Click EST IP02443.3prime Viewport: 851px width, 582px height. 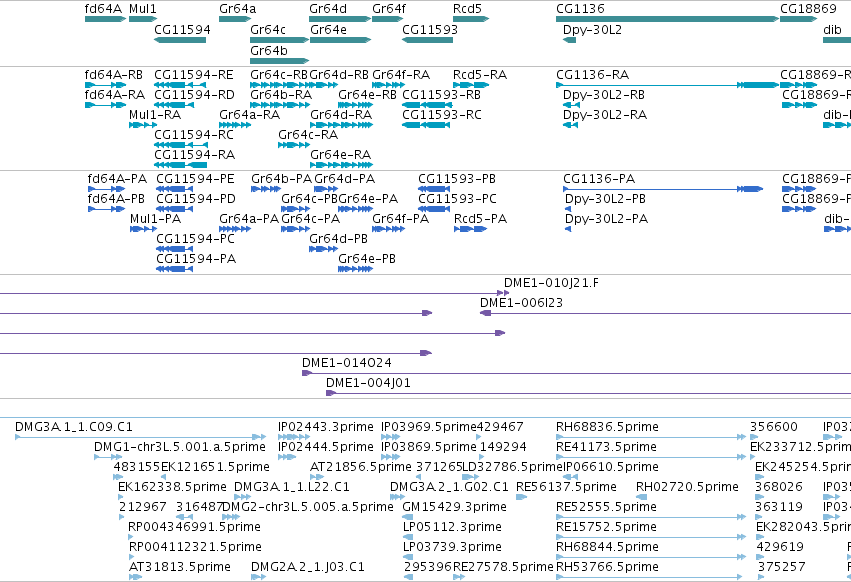click(x=294, y=437)
